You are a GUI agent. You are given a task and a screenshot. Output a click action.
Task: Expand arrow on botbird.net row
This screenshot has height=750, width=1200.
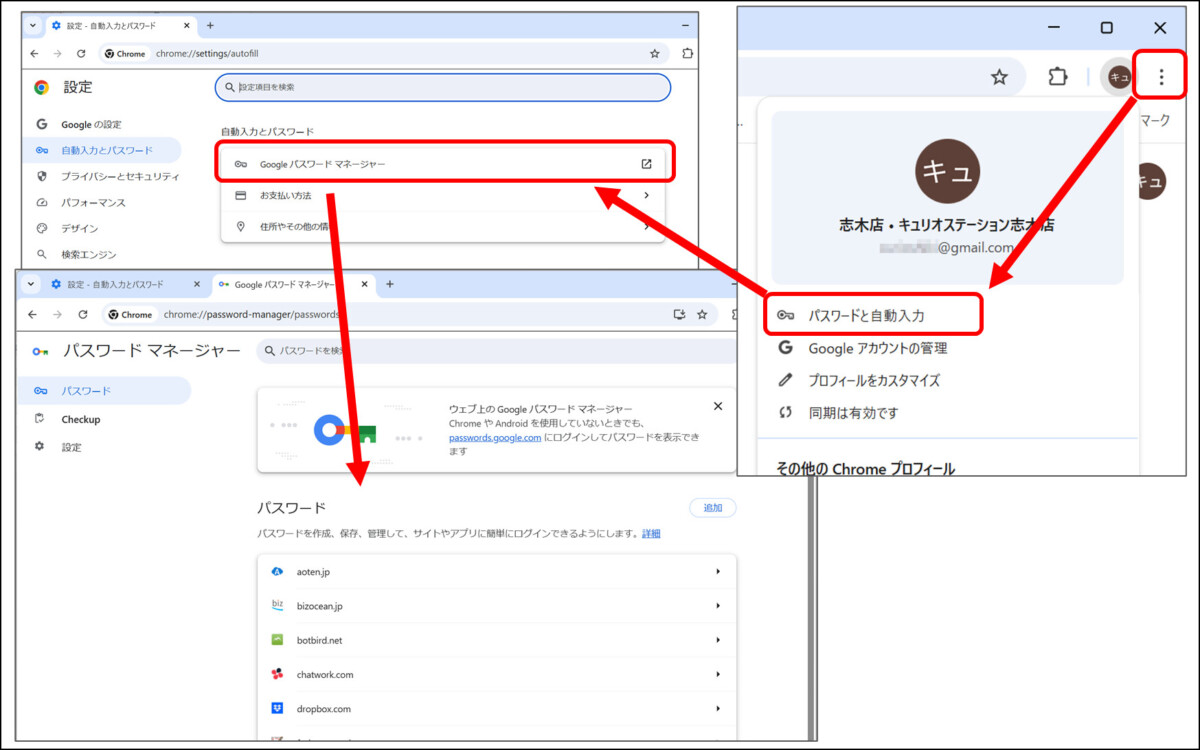(718, 640)
